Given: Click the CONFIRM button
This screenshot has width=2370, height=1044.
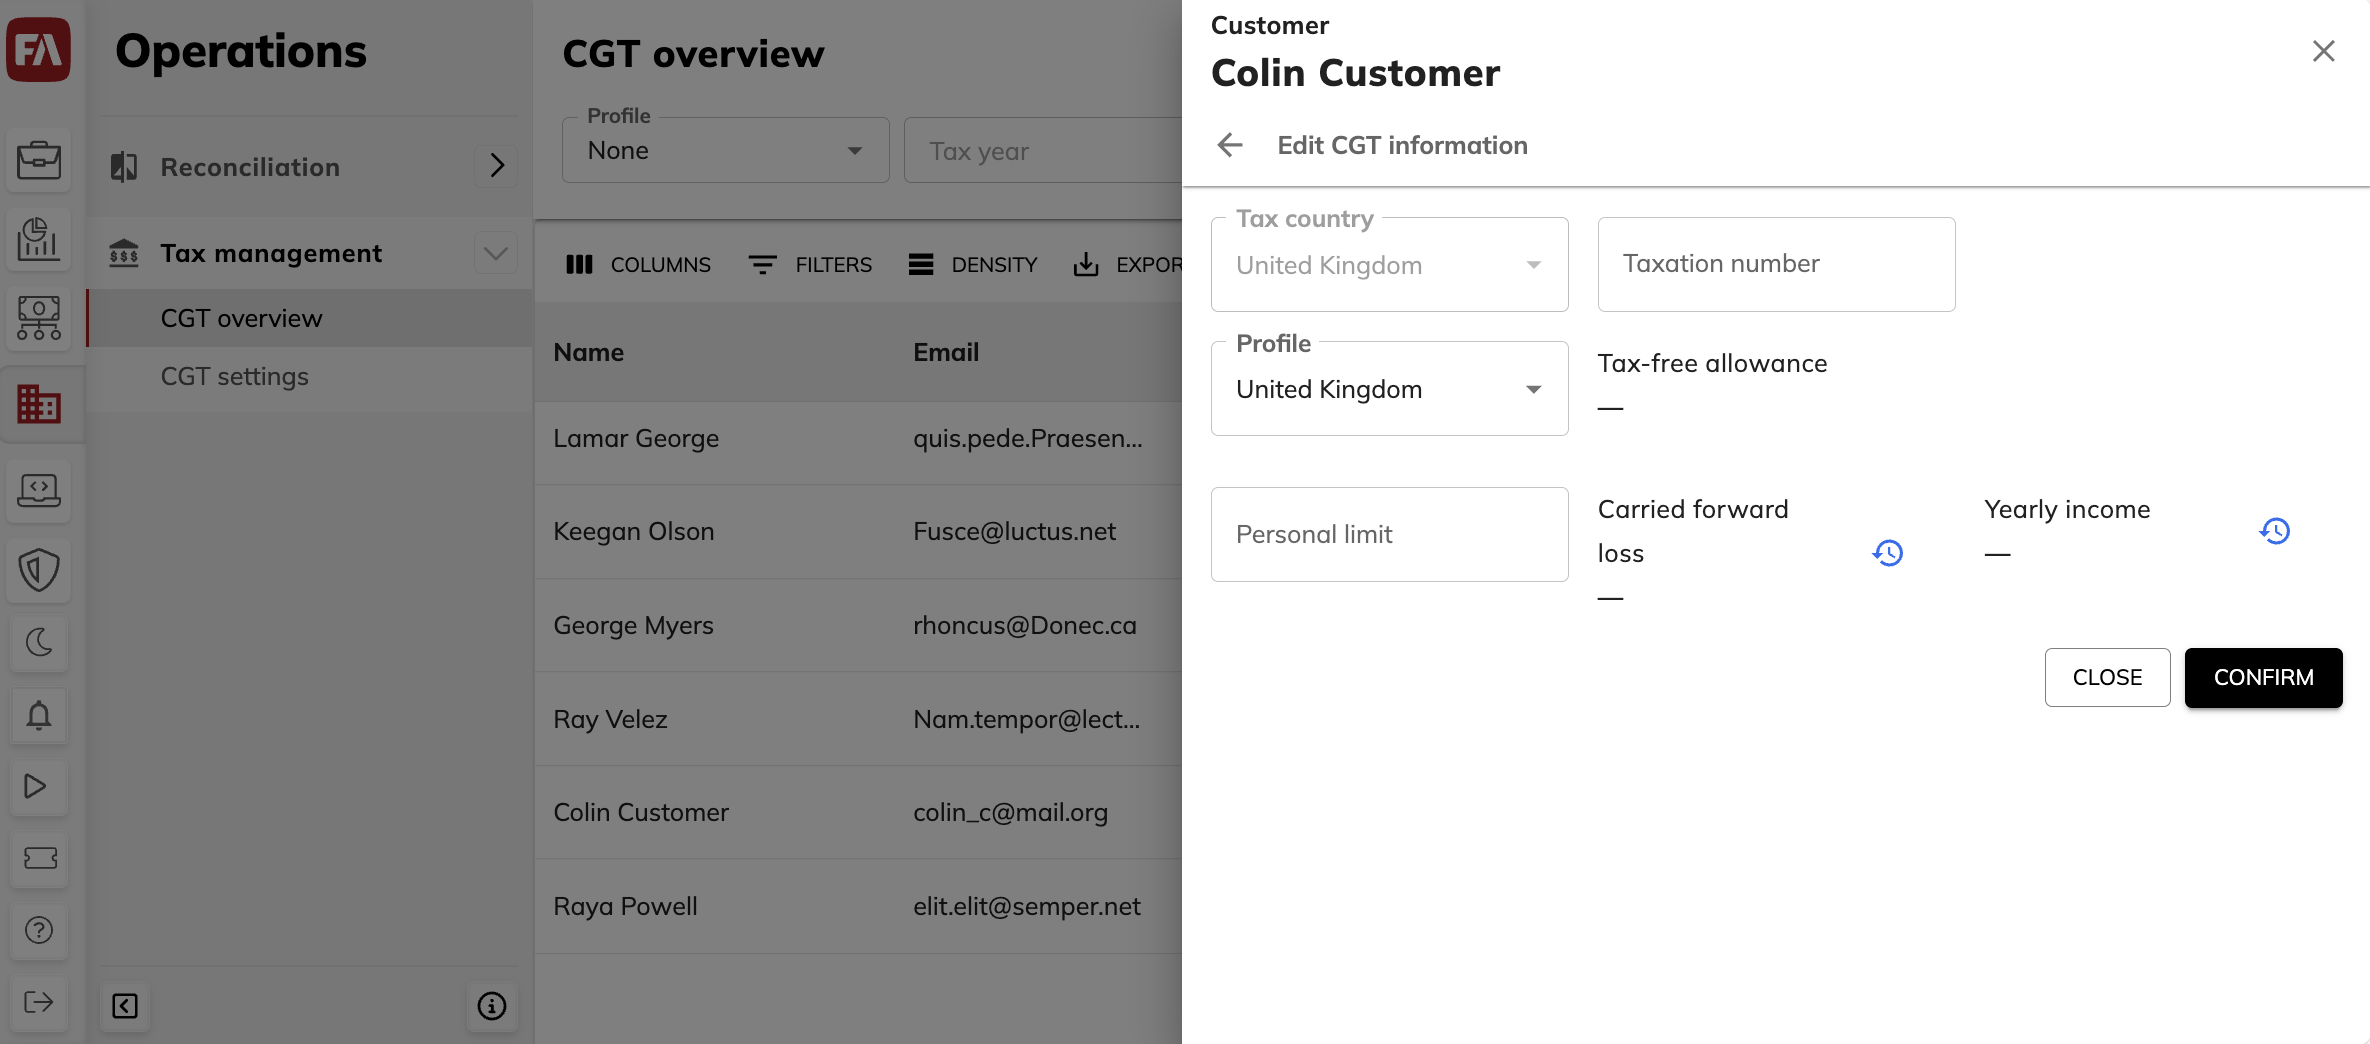Looking at the screenshot, I should 2263,678.
